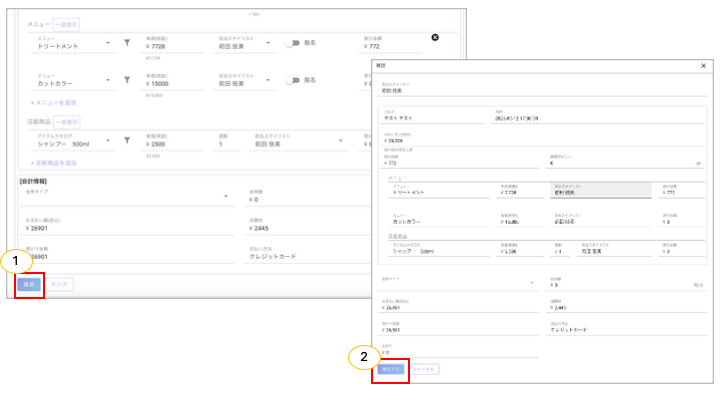This screenshot has height=405, width=720.
Task: Click the キャンセル button in the dialog
Action: tap(423, 369)
